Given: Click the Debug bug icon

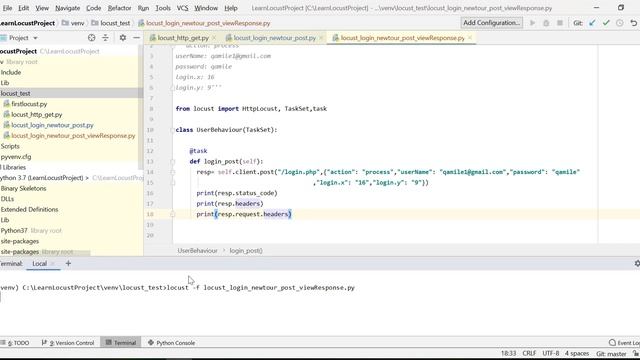Looking at the screenshot, I should point(546,23).
